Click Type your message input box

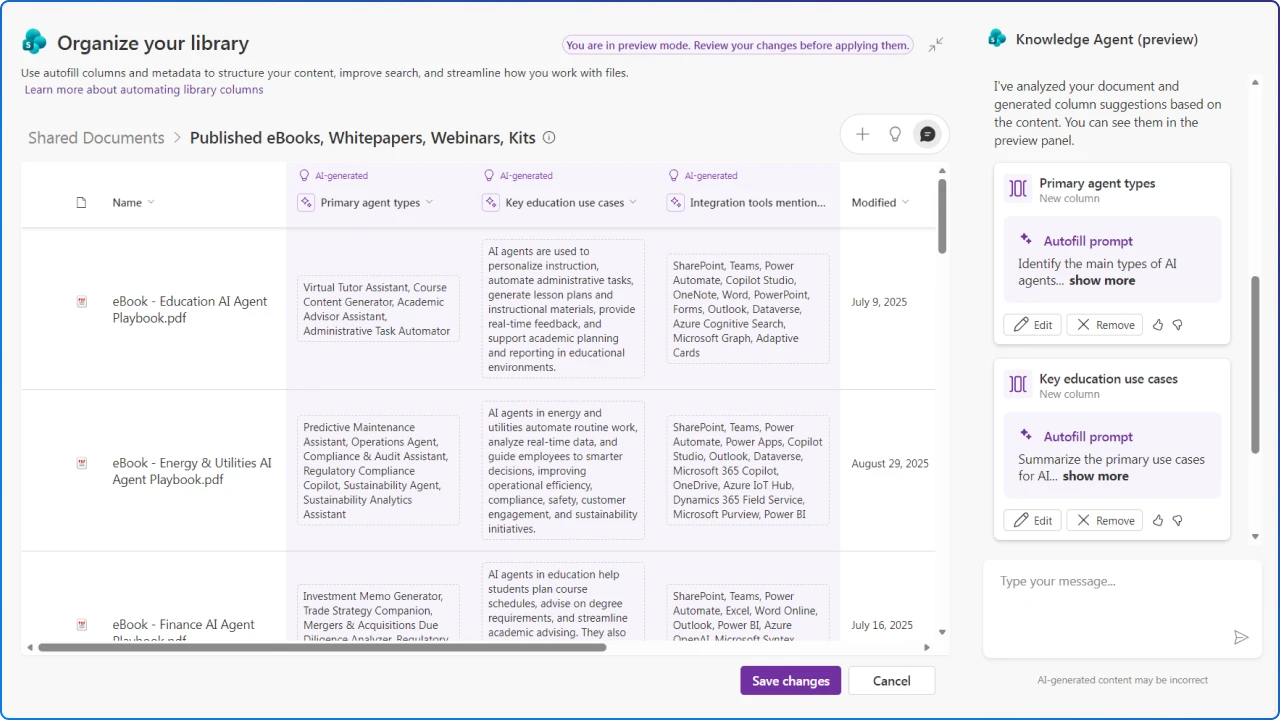tap(1100, 581)
